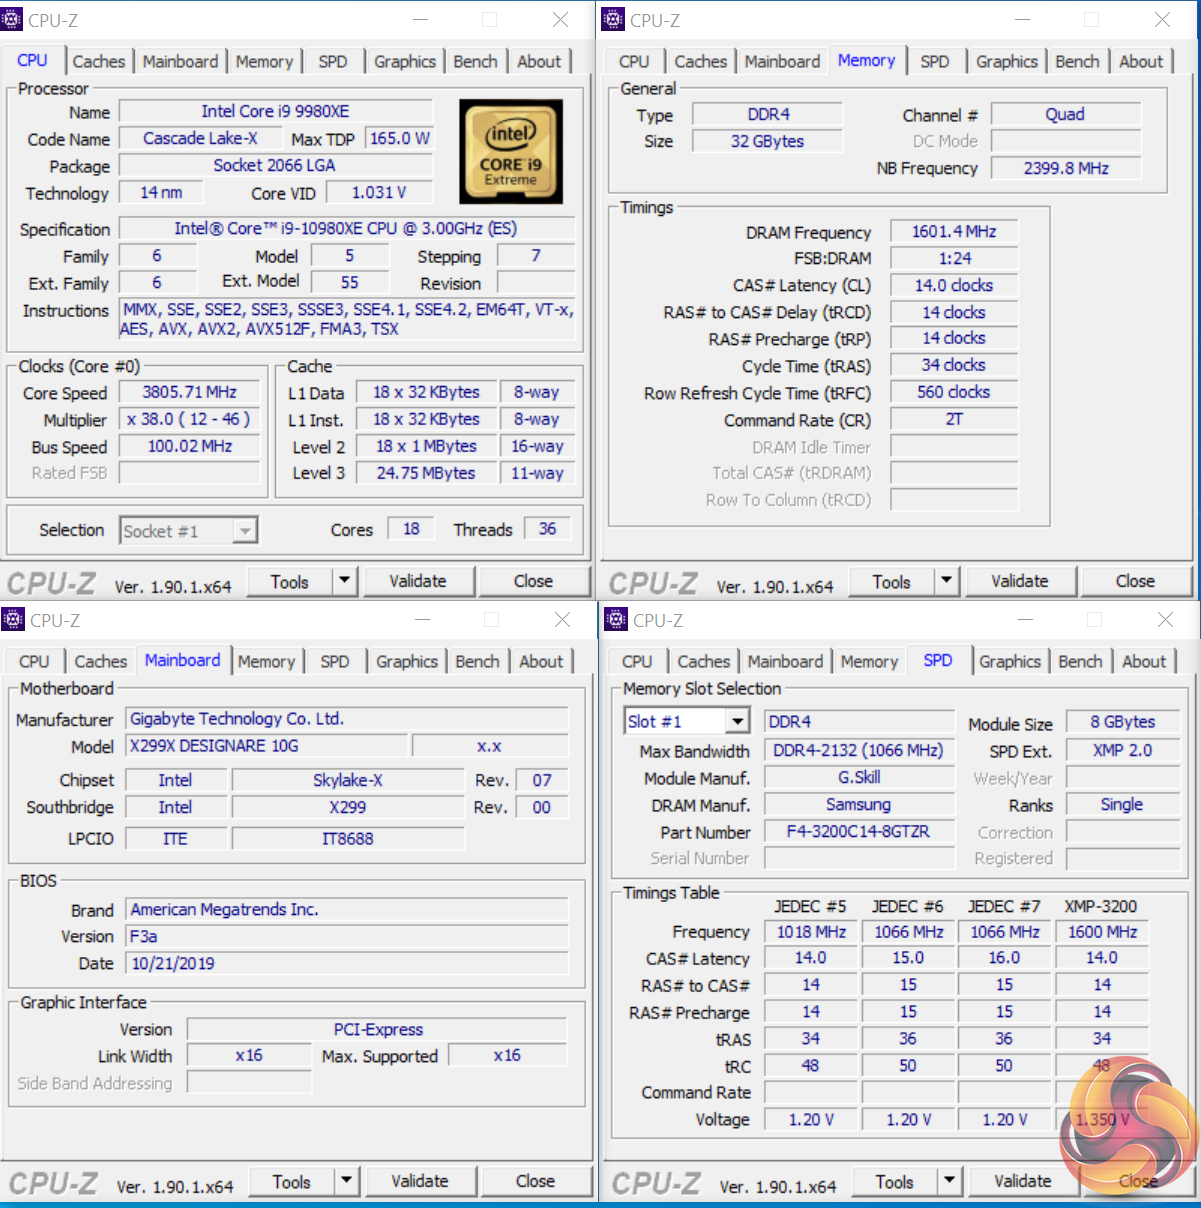Open Bench tab in CPU window
The width and height of the screenshot is (1201, 1208).
pos(475,61)
